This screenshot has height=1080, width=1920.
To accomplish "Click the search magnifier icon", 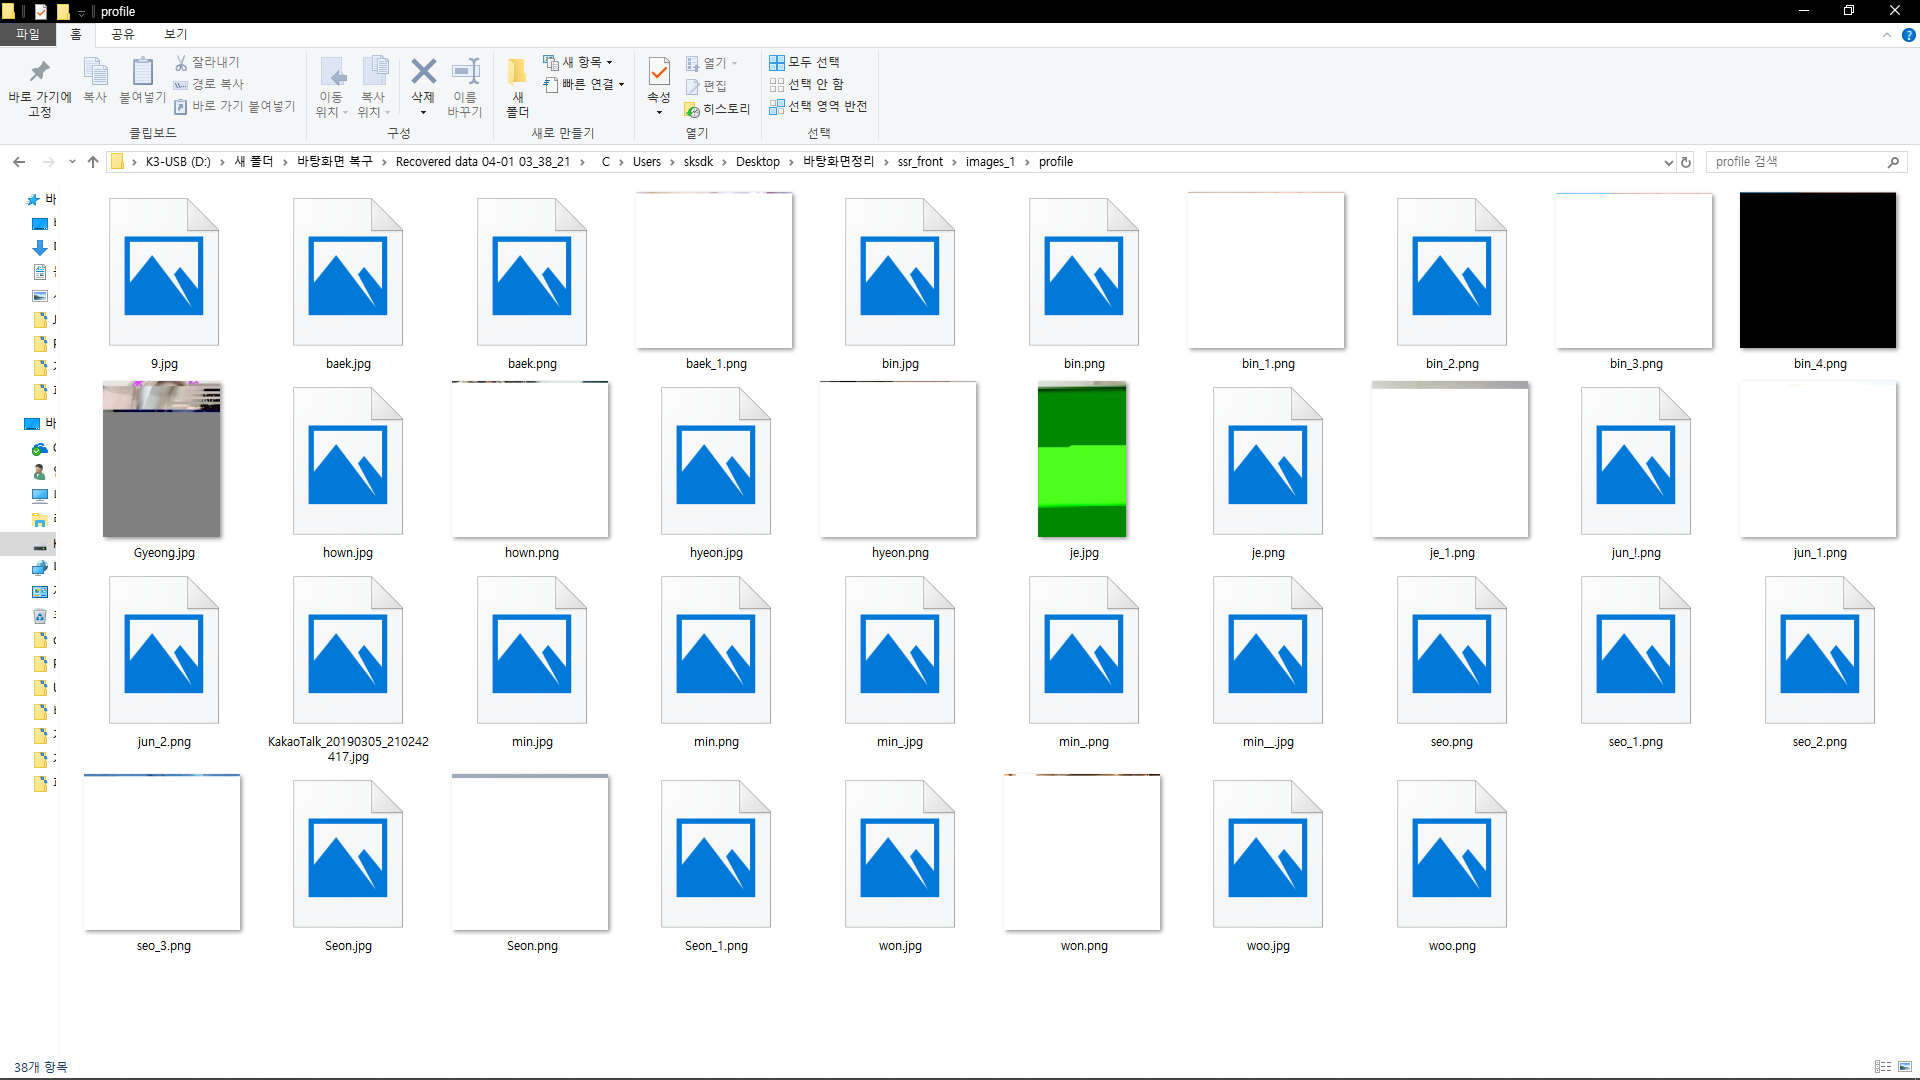I will (1893, 162).
